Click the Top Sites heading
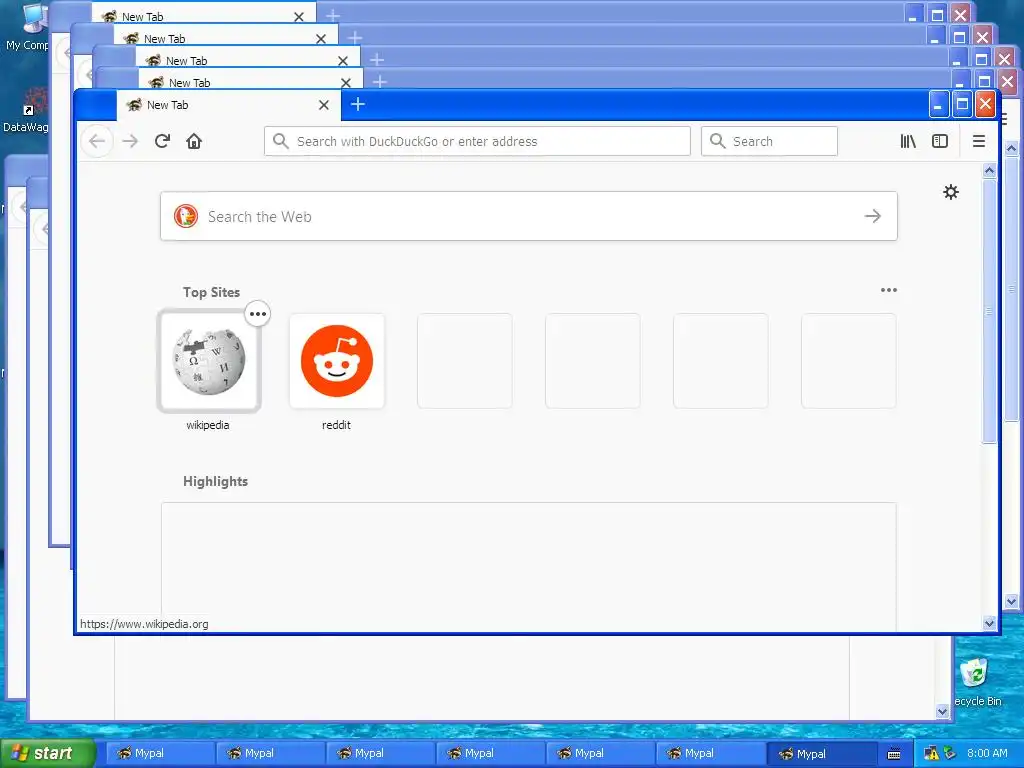The height and width of the screenshot is (768, 1024). (x=212, y=293)
